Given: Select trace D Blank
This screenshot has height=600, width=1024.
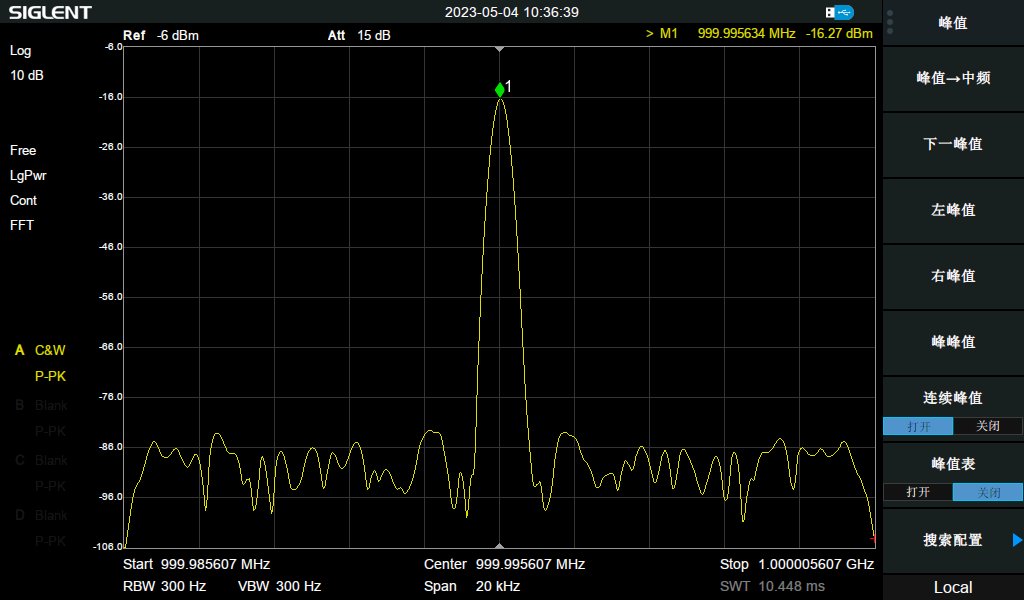Looking at the screenshot, I should (x=40, y=515).
